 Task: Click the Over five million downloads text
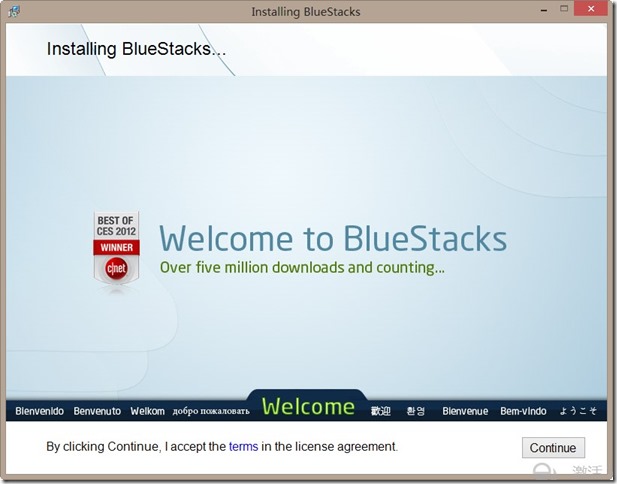[x=302, y=268]
